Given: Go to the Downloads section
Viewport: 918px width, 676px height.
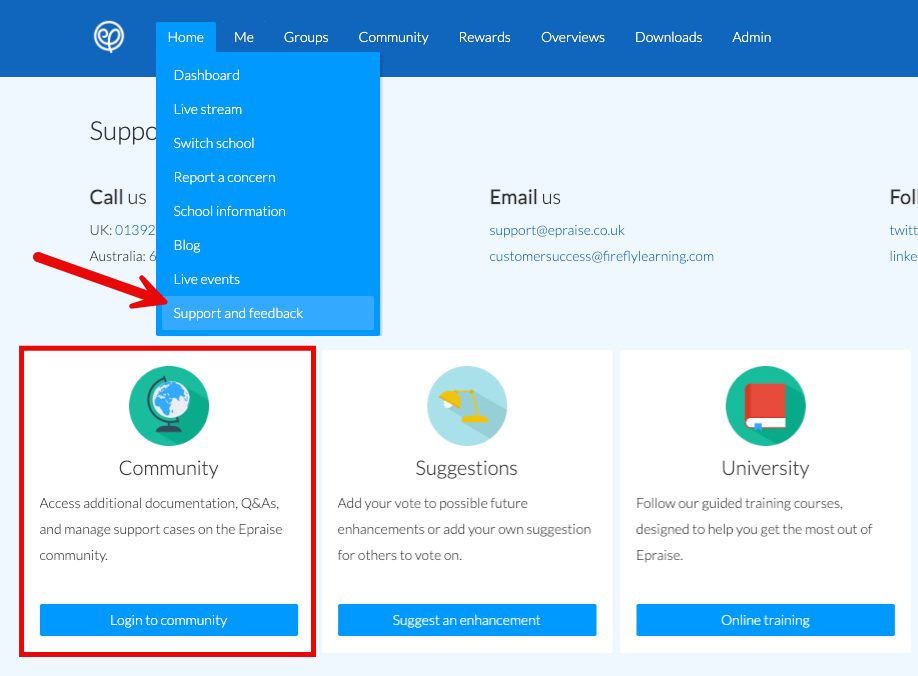Looking at the screenshot, I should point(668,37).
